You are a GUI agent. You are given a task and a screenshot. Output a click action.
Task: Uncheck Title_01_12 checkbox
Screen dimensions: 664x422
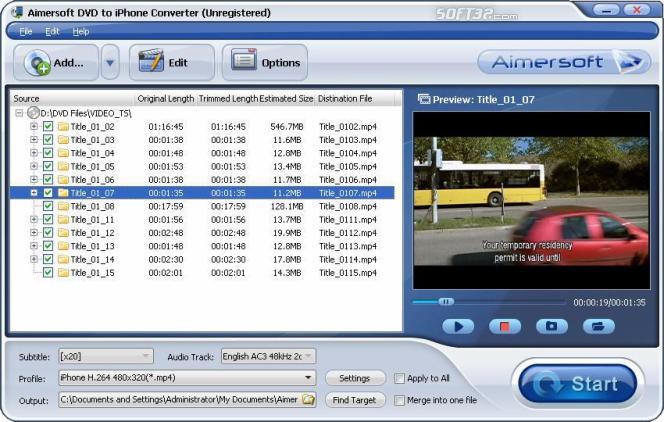pyautogui.click(x=48, y=233)
